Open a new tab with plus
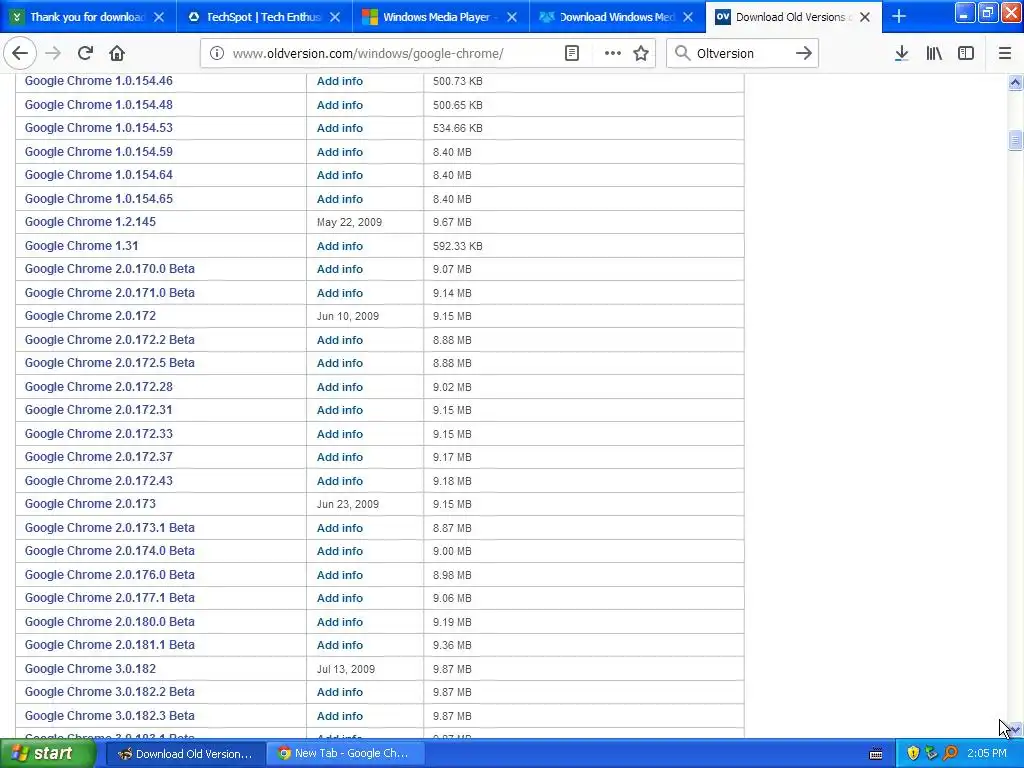This screenshot has width=1024, height=768. [899, 16]
